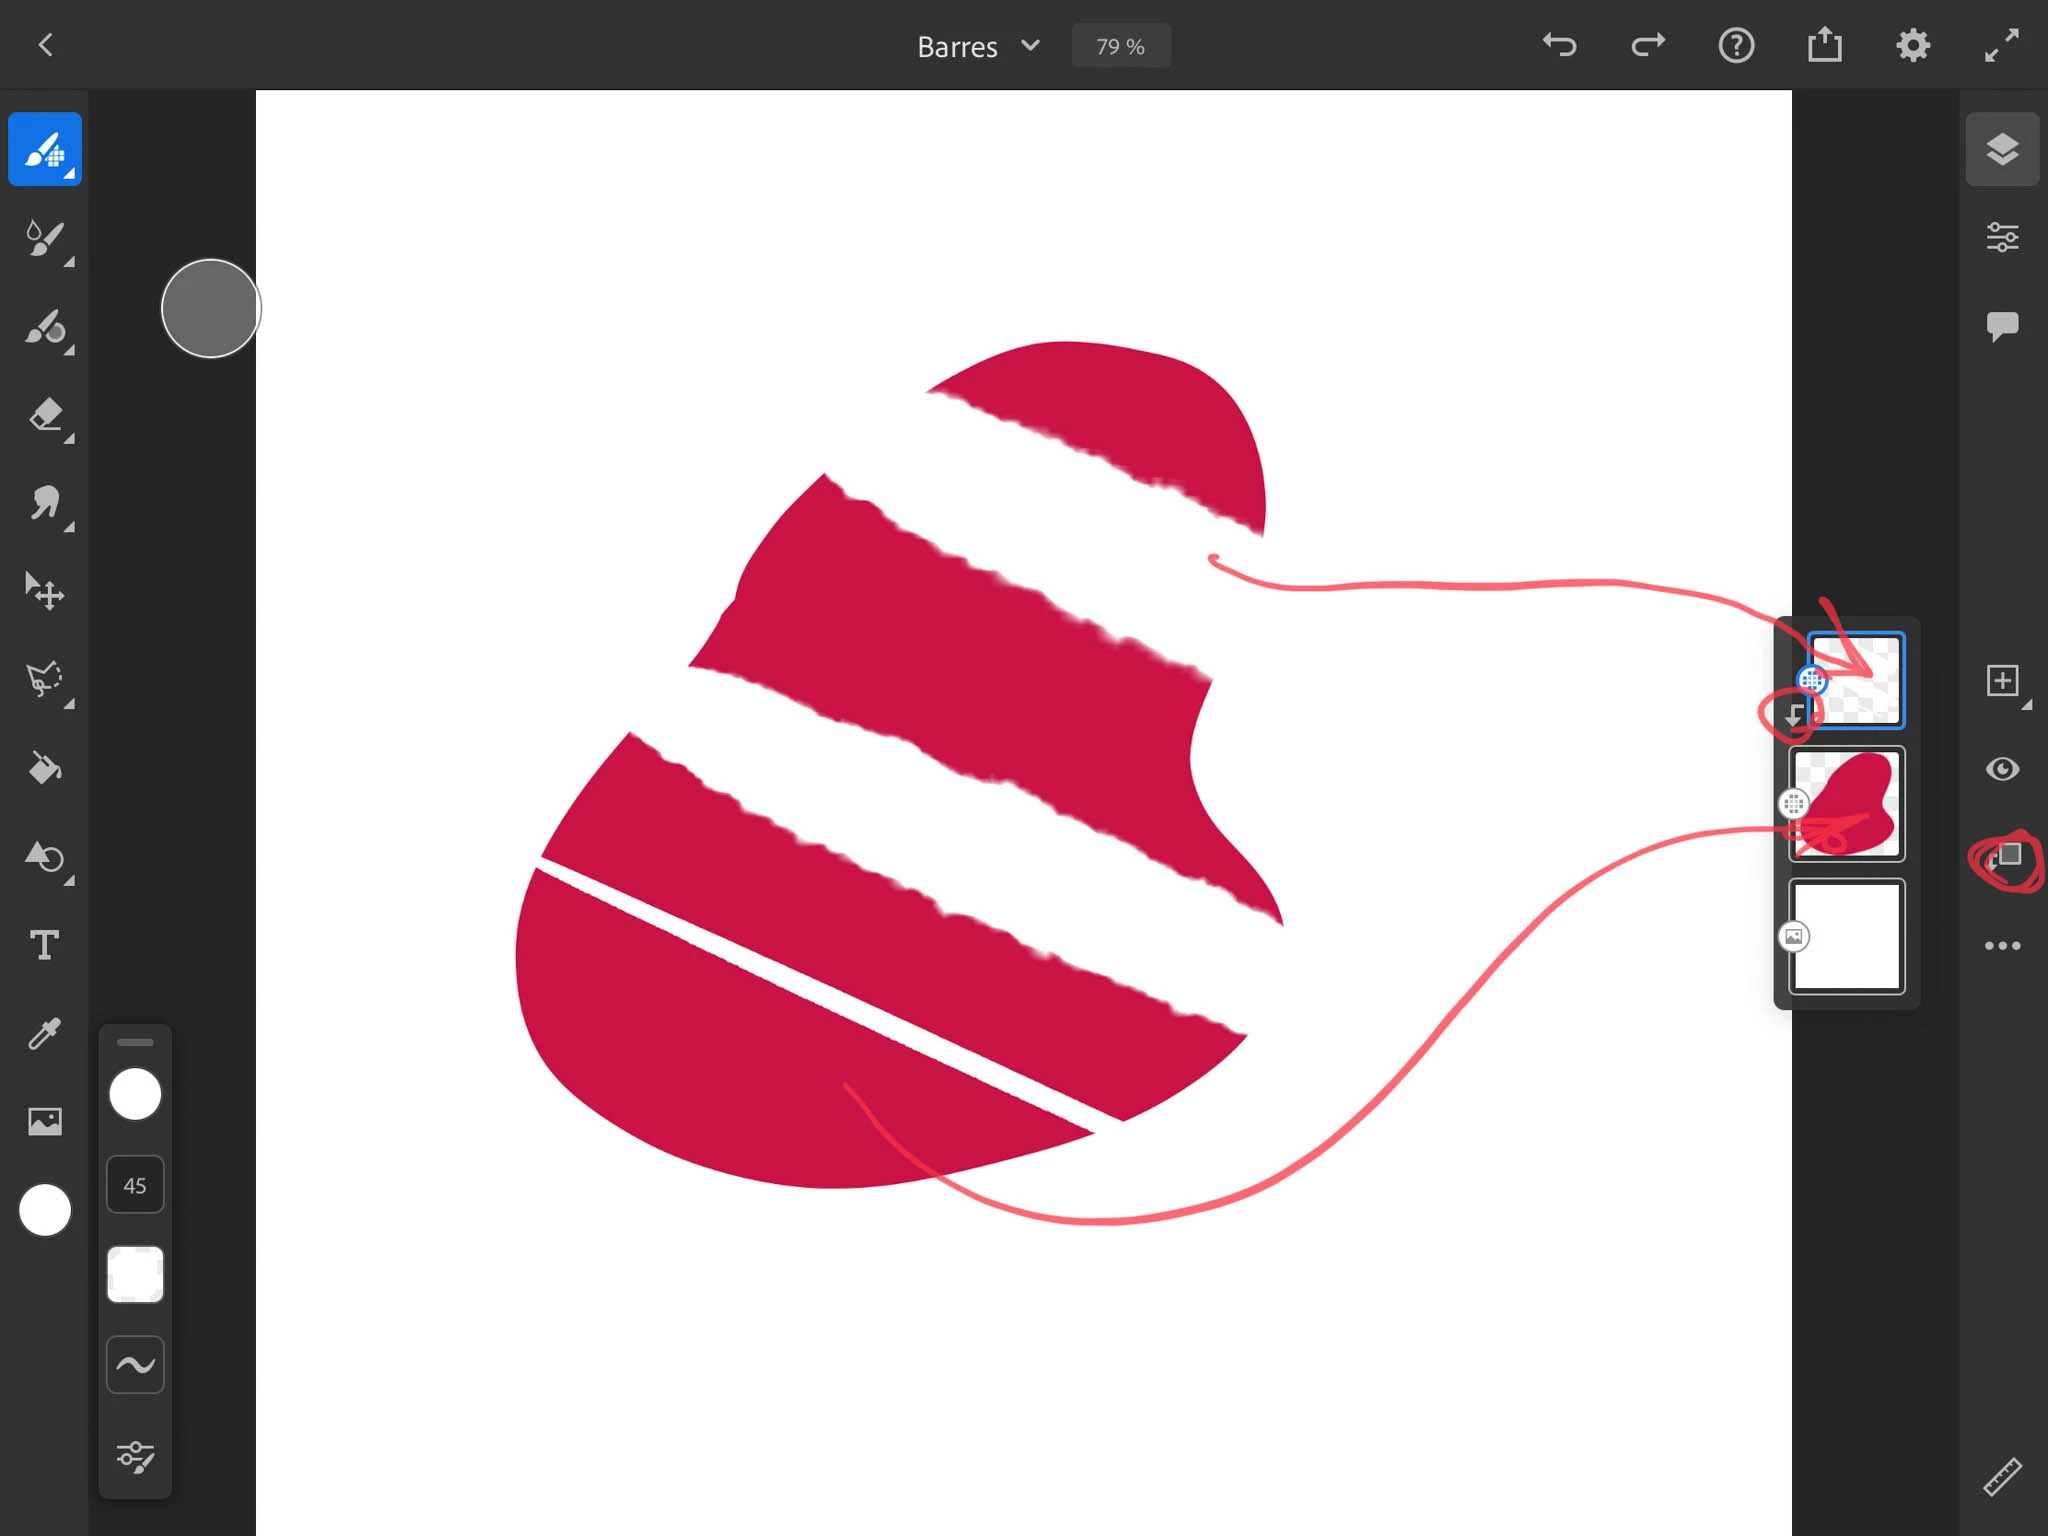This screenshot has height=1536, width=2048.
Task: Select the Live Brush watercolor tool
Action: tap(45, 239)
